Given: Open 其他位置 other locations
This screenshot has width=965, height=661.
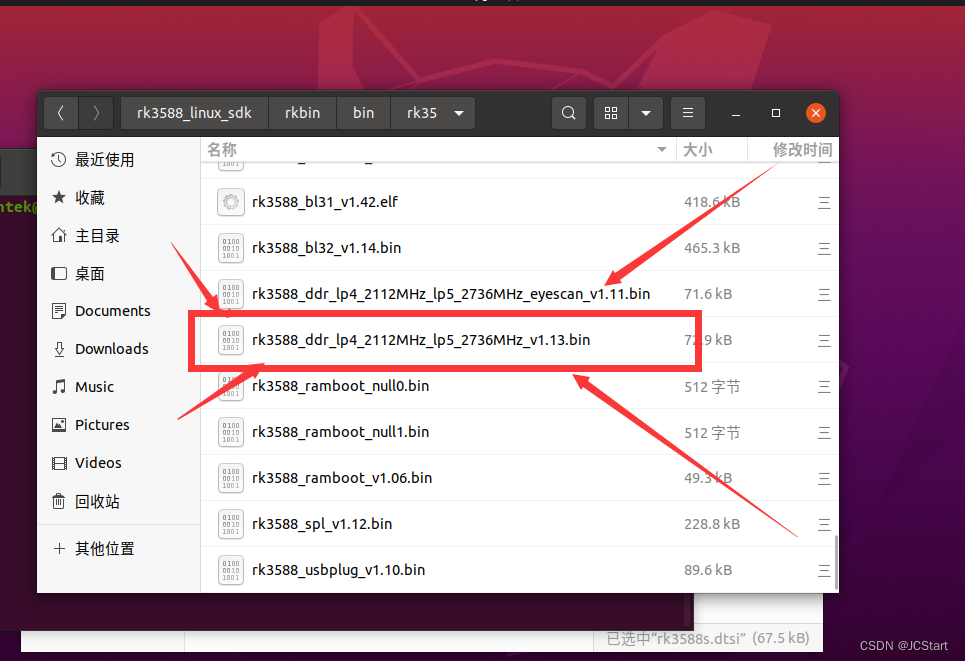Looking at the screenshot, I should (x=118, y=548).
